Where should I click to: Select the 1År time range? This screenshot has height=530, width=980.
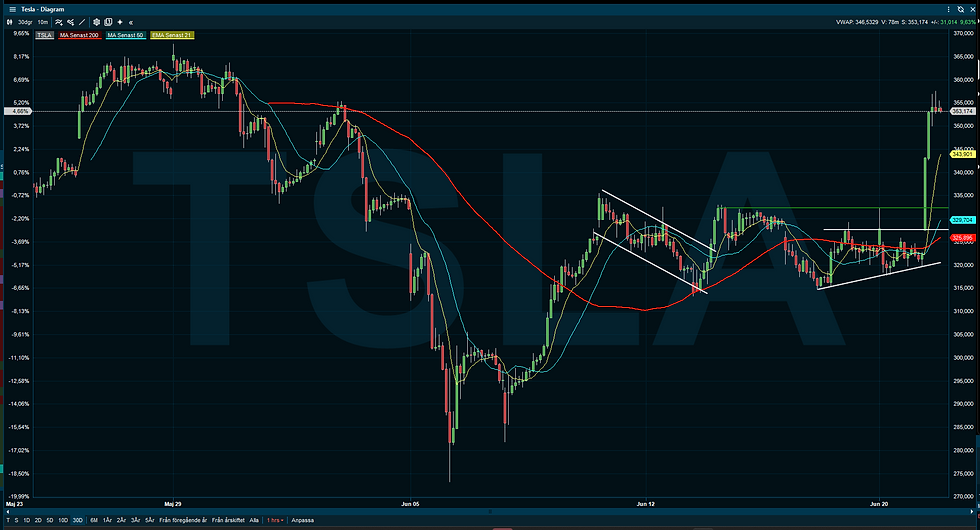[x=108, y=520]
